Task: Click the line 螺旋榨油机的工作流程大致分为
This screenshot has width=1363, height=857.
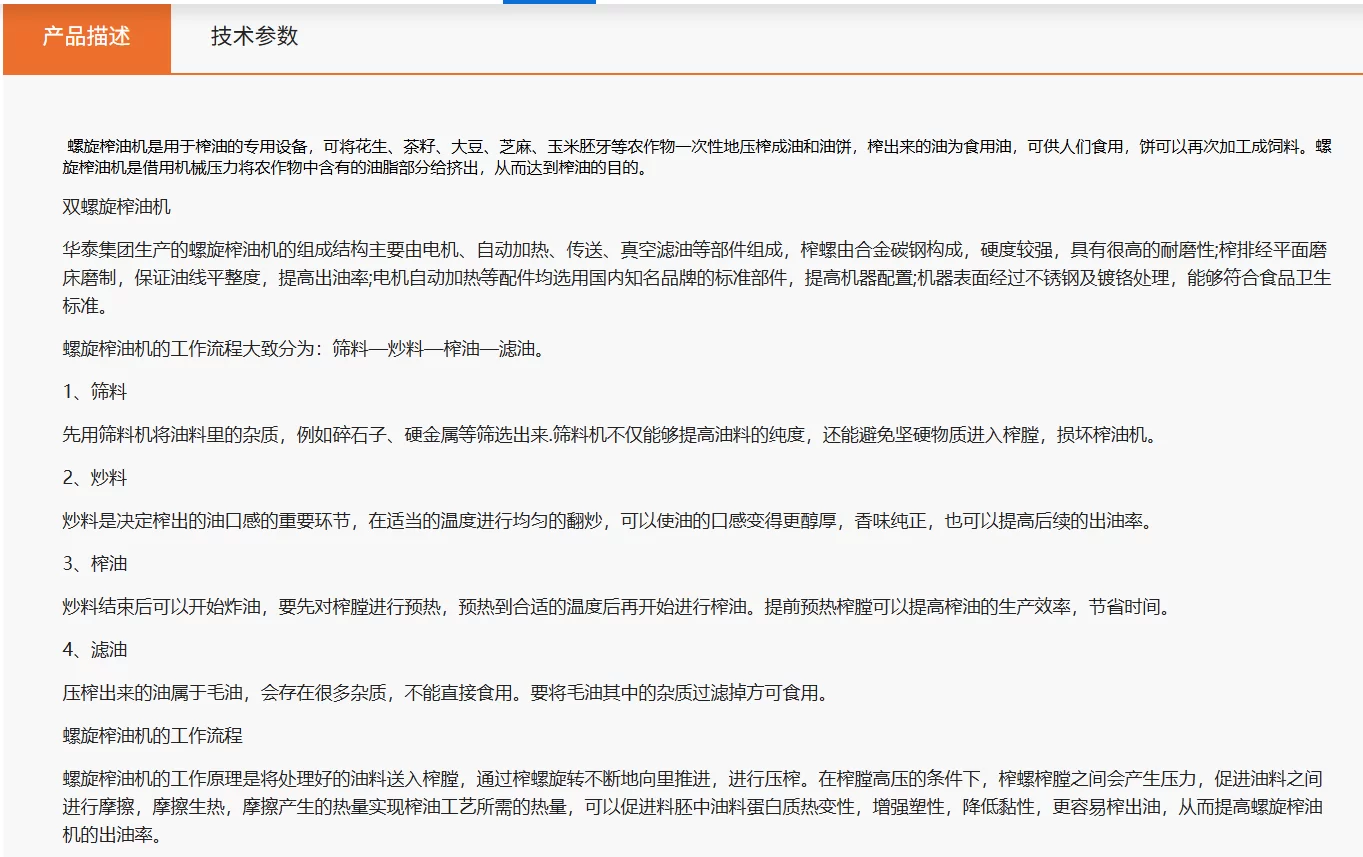Action: click(302, 350)
